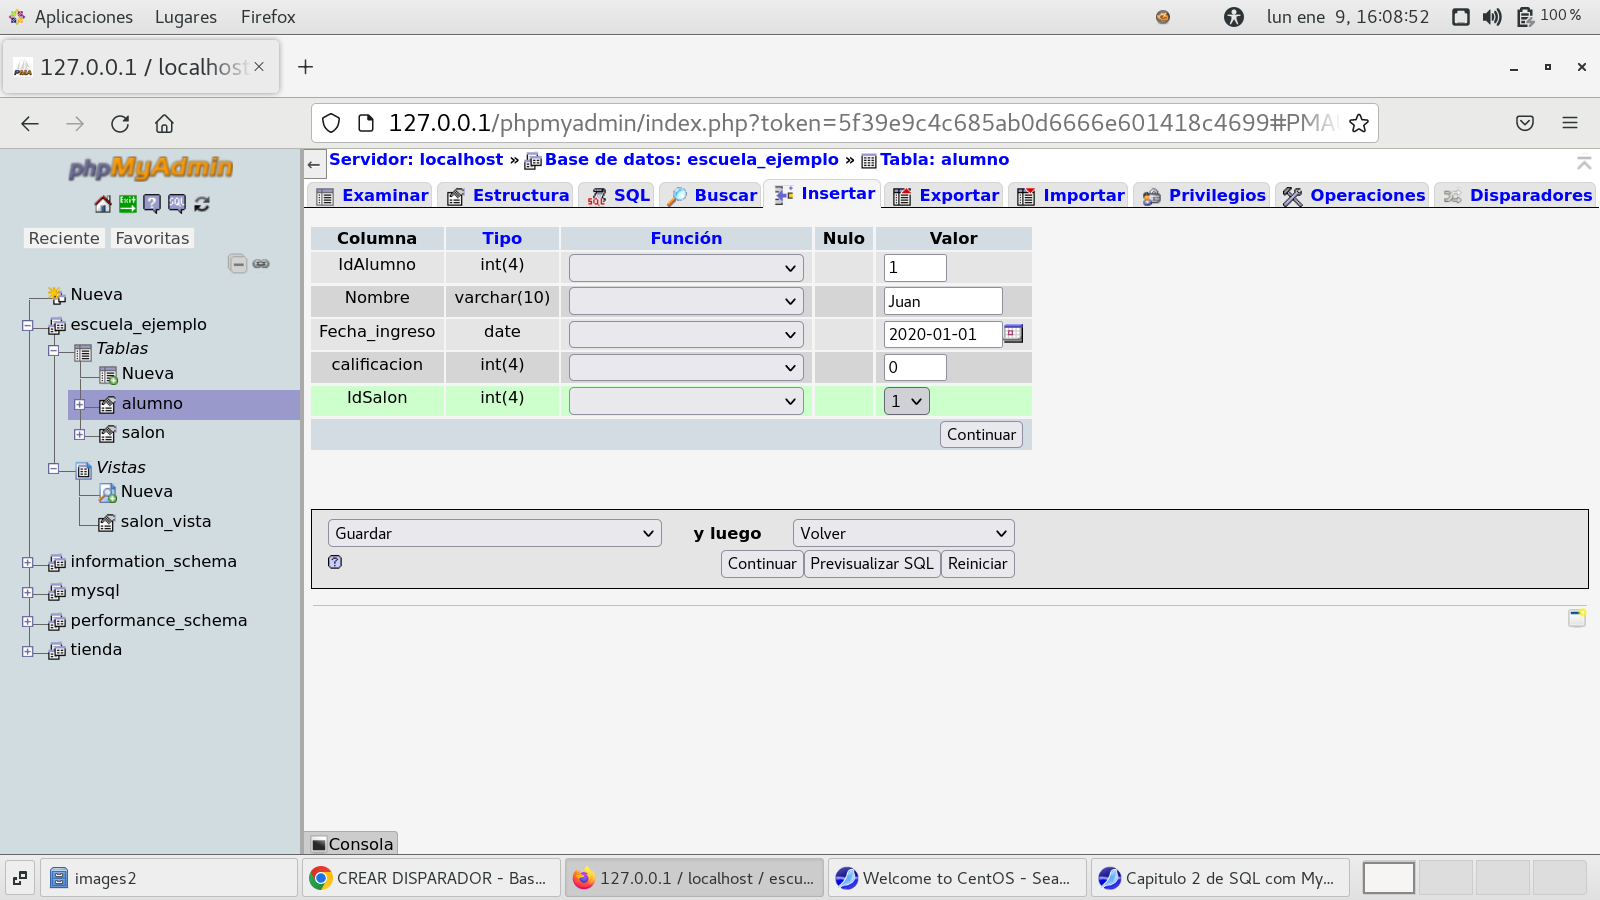Expand the information_schema database node
Screen dimensions: 1600x900
(28, 563)
